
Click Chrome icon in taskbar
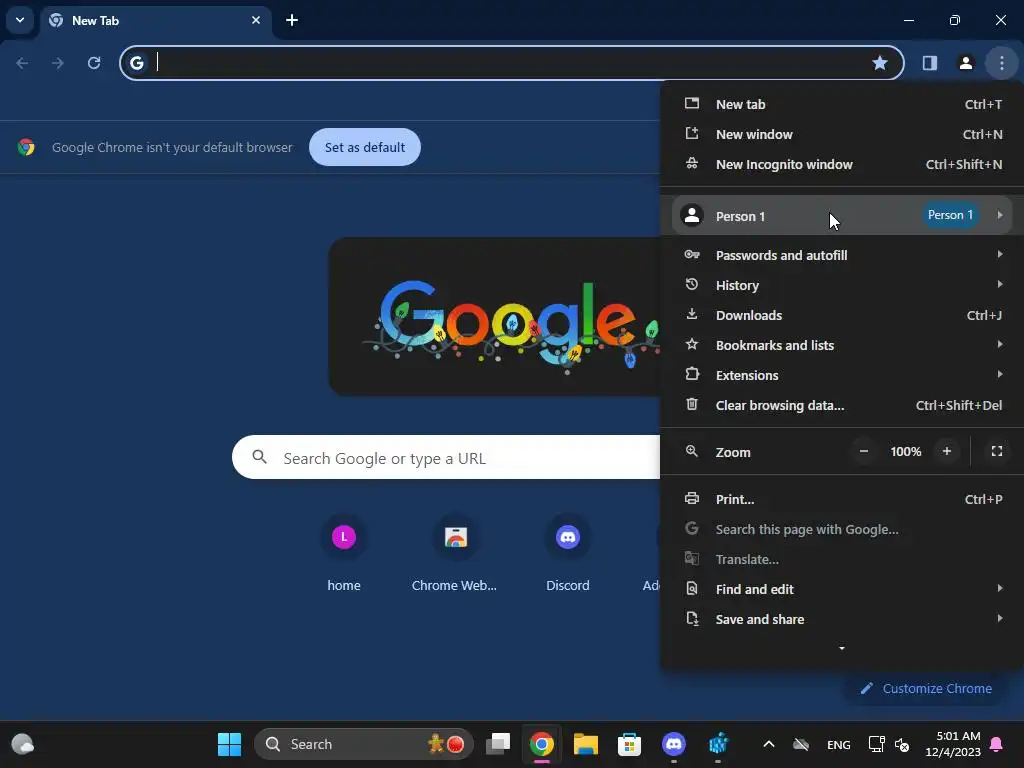541,744
